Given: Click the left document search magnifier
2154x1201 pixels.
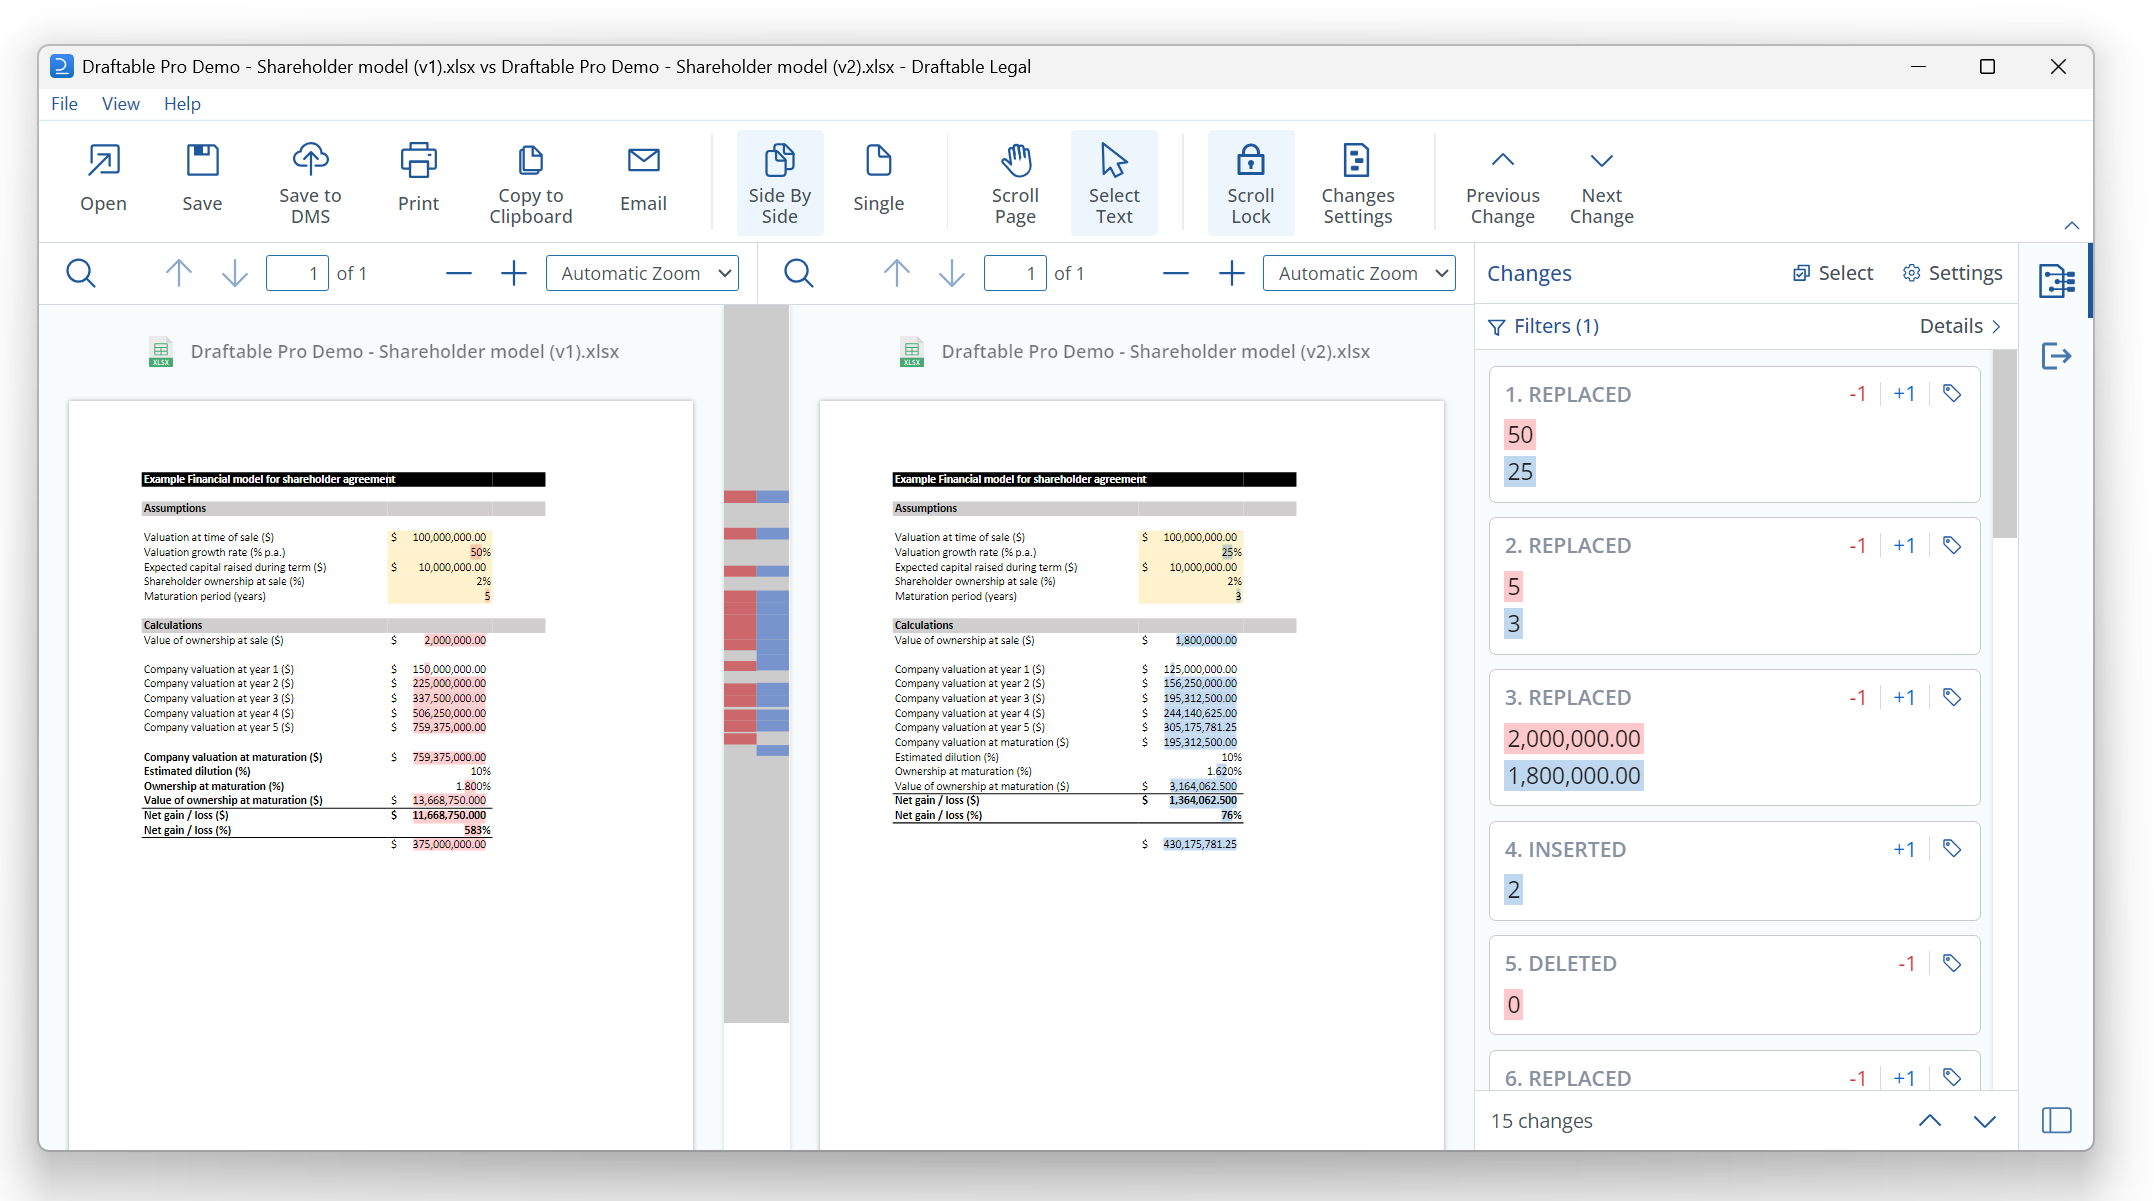Looking at the screenshot, I should point(81,273).
